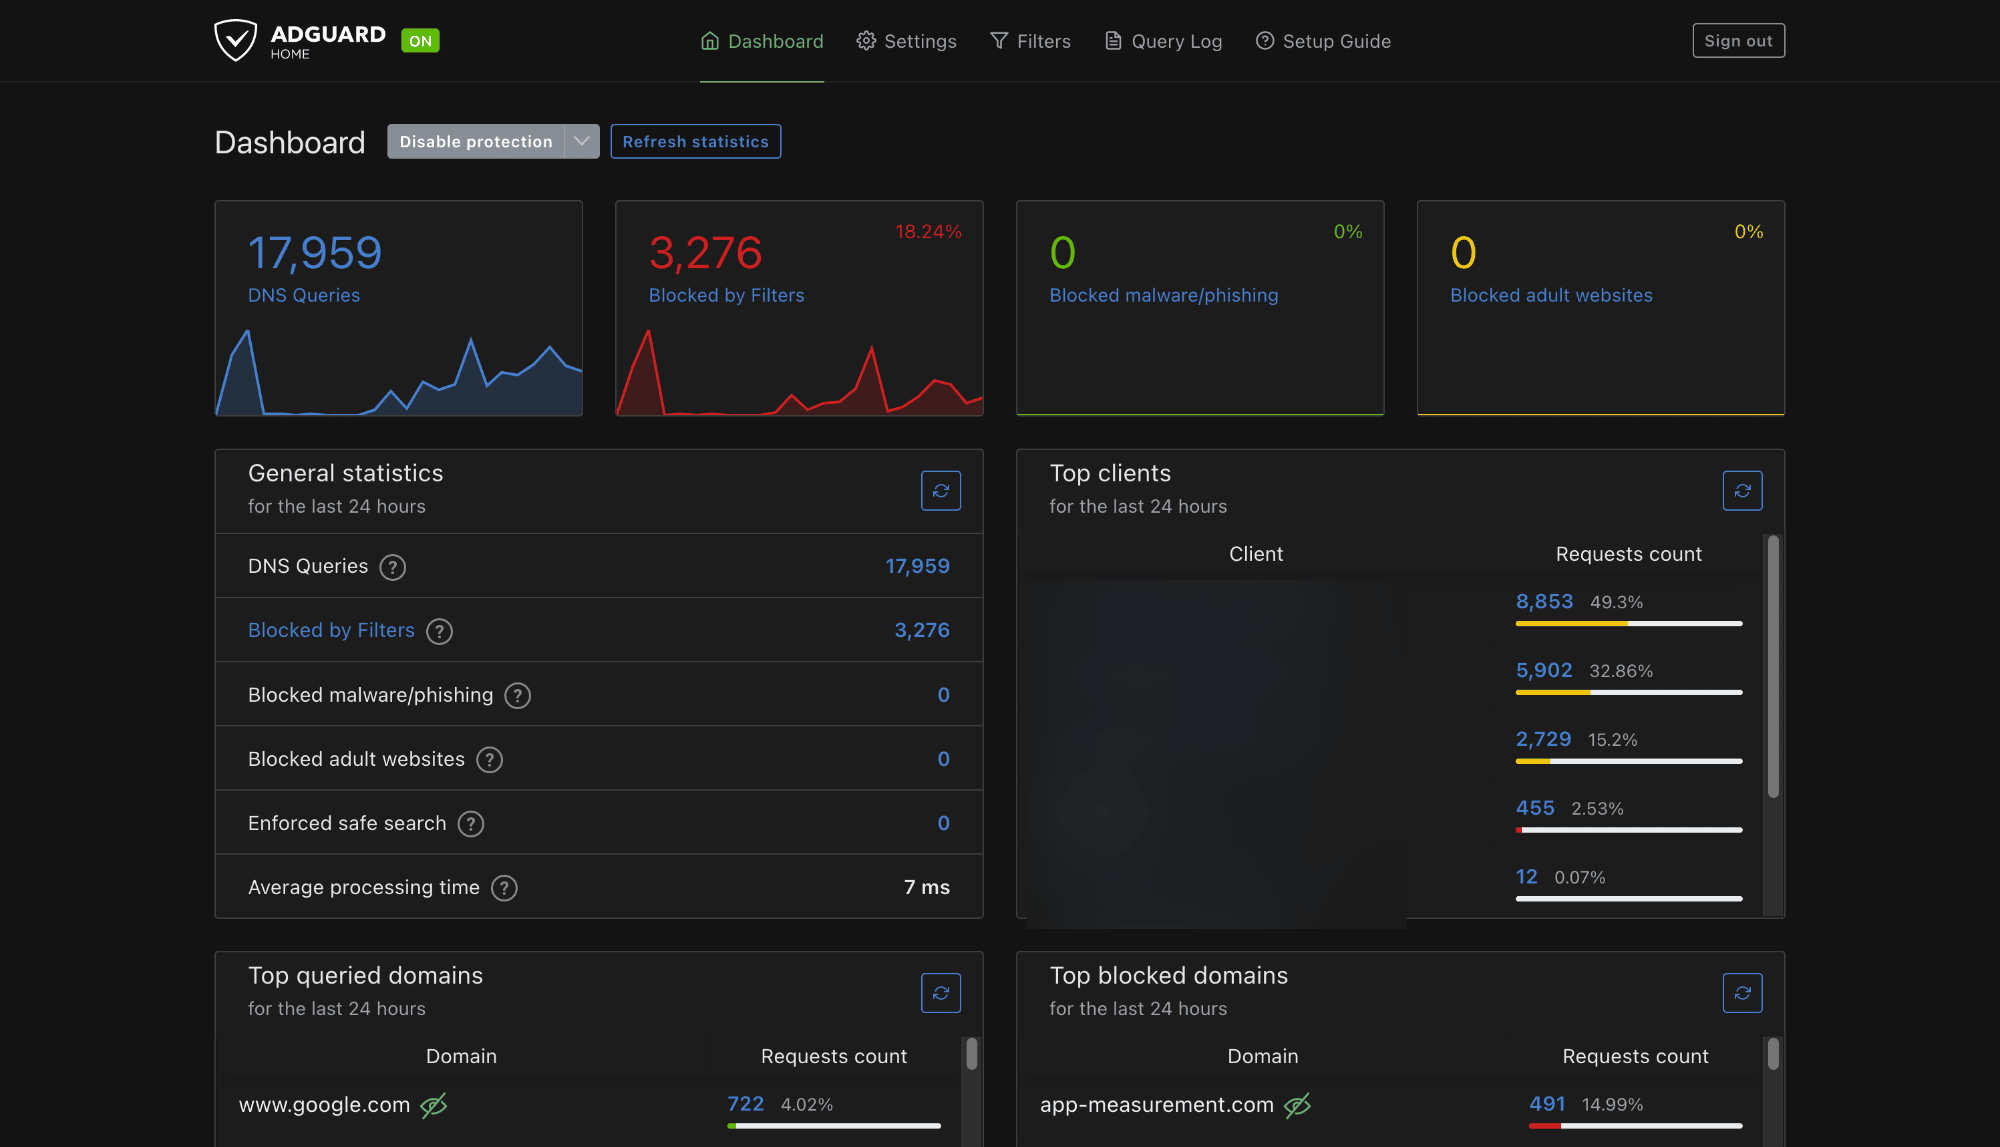
Task: Open the Blocked by Filters card link
Action: click(727, 295)
